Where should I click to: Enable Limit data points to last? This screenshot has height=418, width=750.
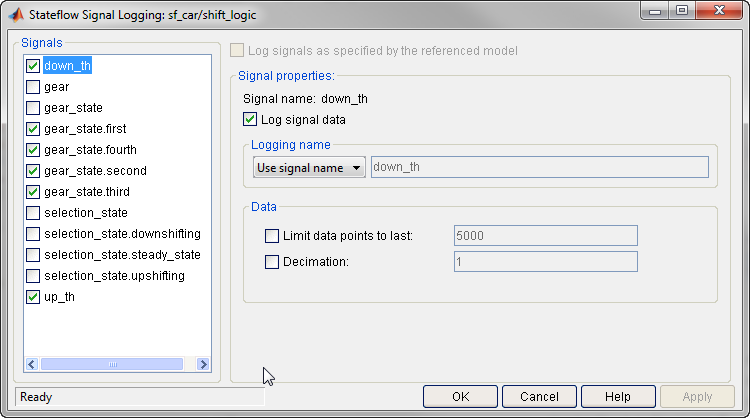(x=272, y=236)
